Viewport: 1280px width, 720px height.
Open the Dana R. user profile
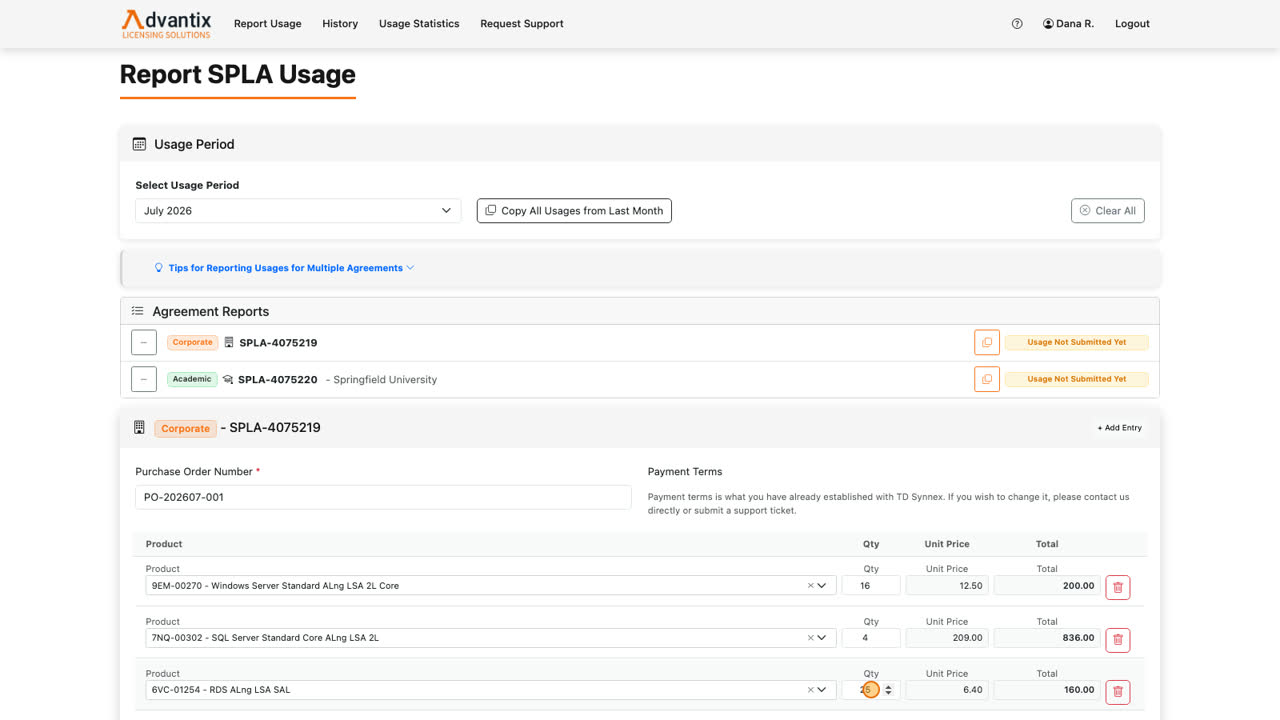(1068, 24)
